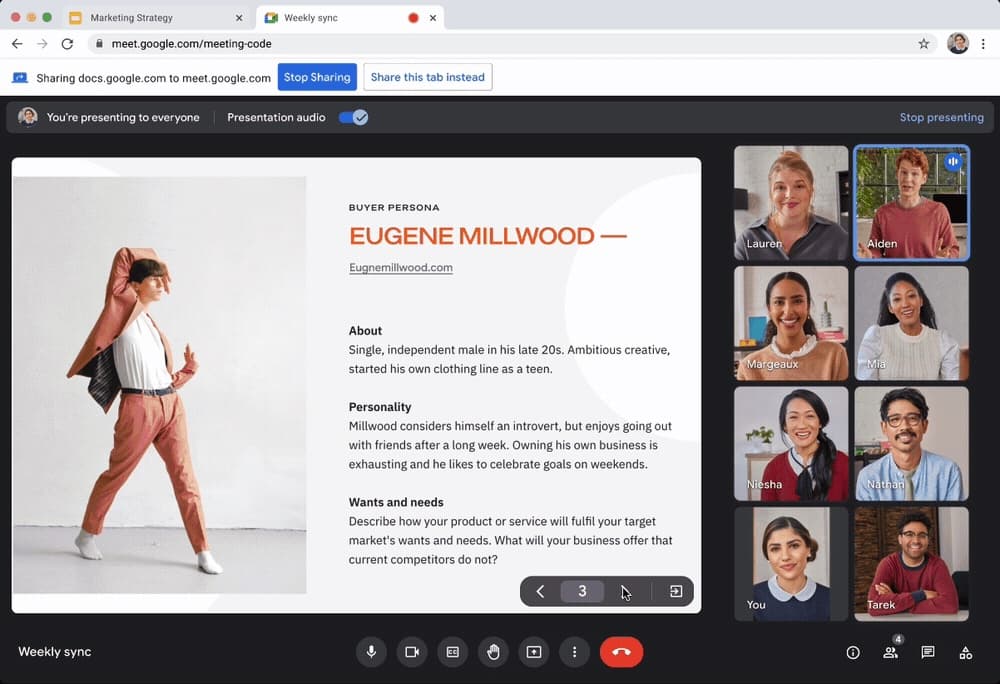Go to the previous slide

click(x=540, y=591)
